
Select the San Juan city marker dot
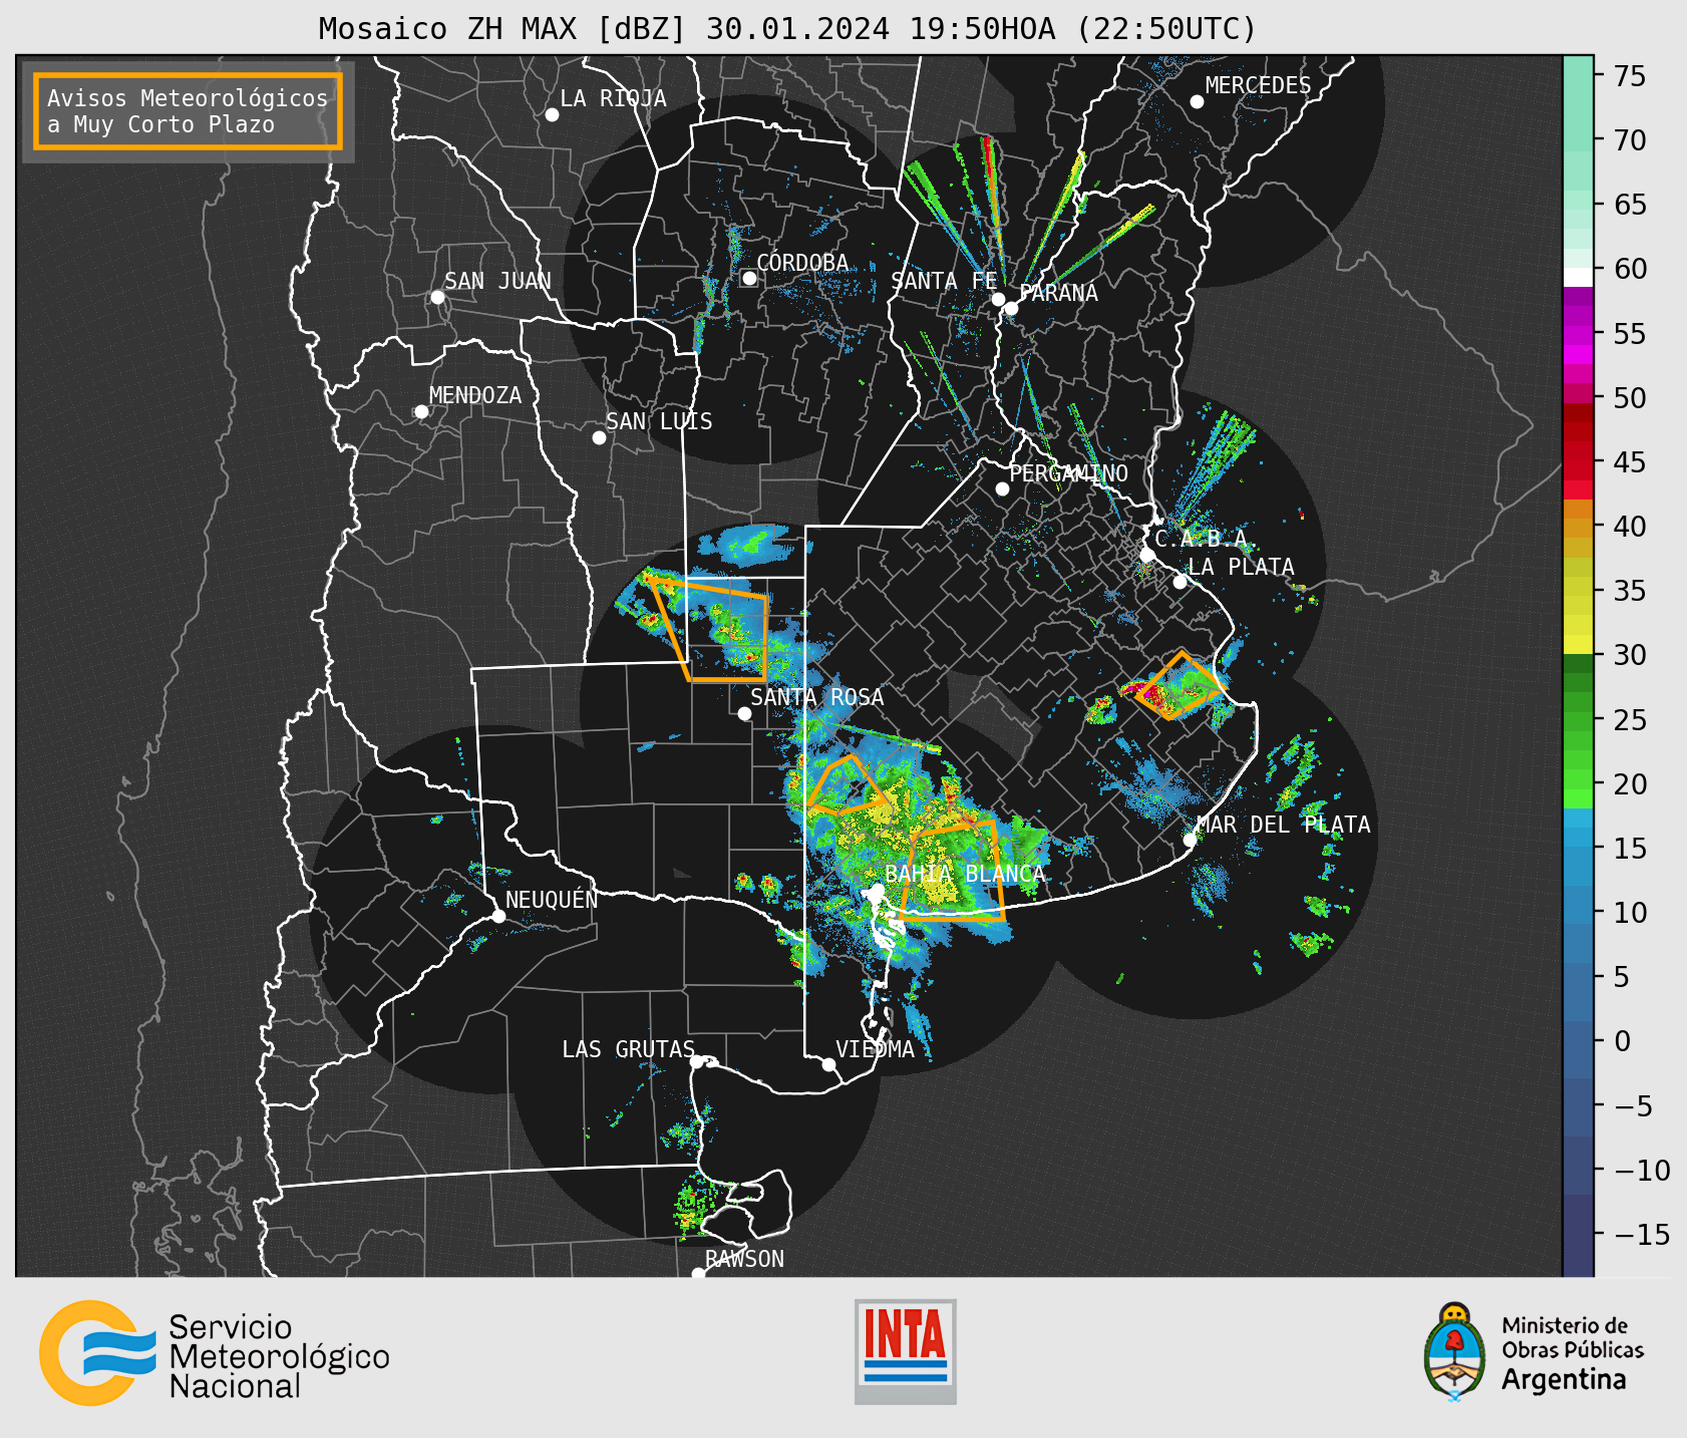(437, 297)
